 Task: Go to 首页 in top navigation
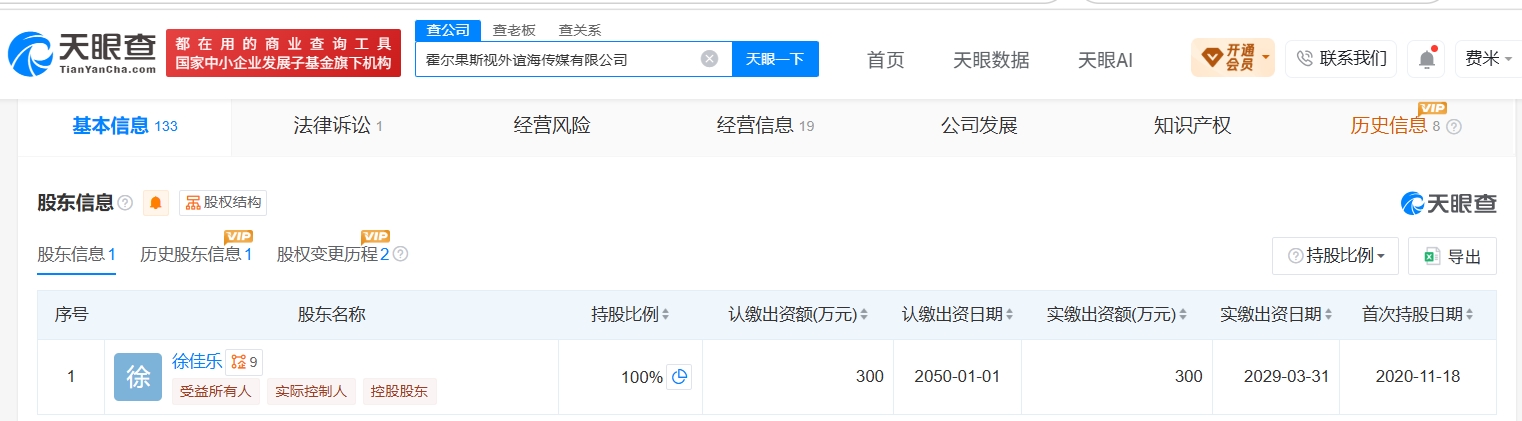coord(885,60)
